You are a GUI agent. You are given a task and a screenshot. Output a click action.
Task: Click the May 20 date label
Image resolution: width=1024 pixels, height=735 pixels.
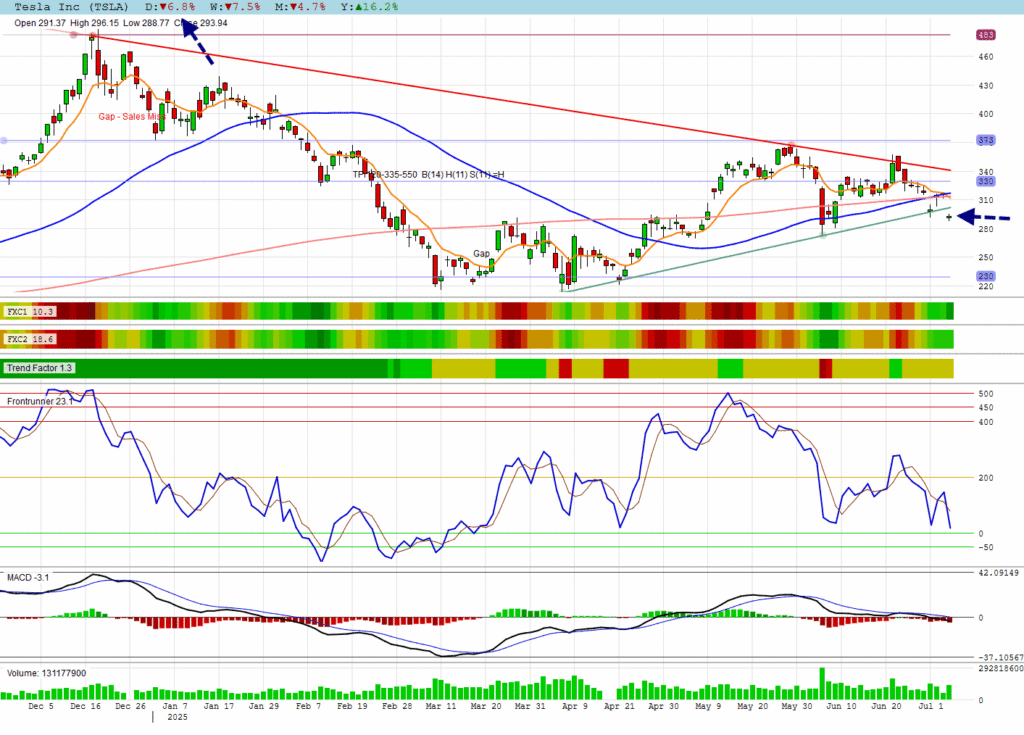point(752,706)
